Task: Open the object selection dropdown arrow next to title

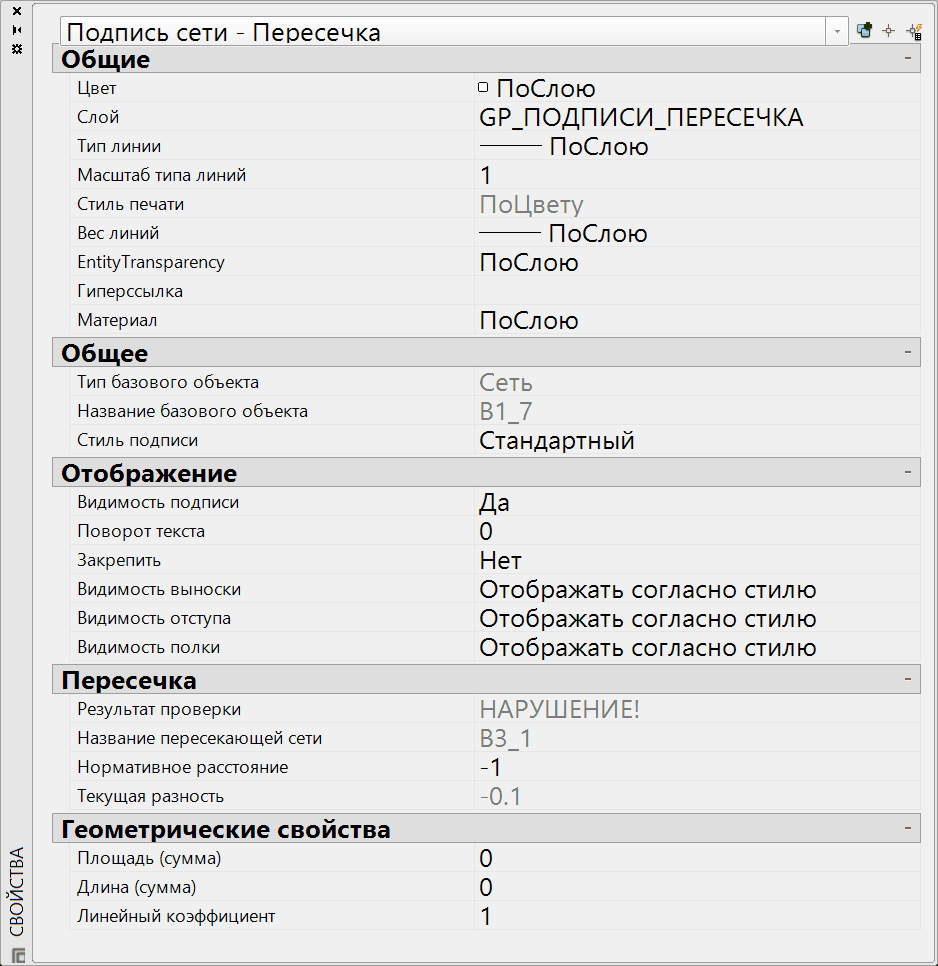Action: click(x=836, y=31)
